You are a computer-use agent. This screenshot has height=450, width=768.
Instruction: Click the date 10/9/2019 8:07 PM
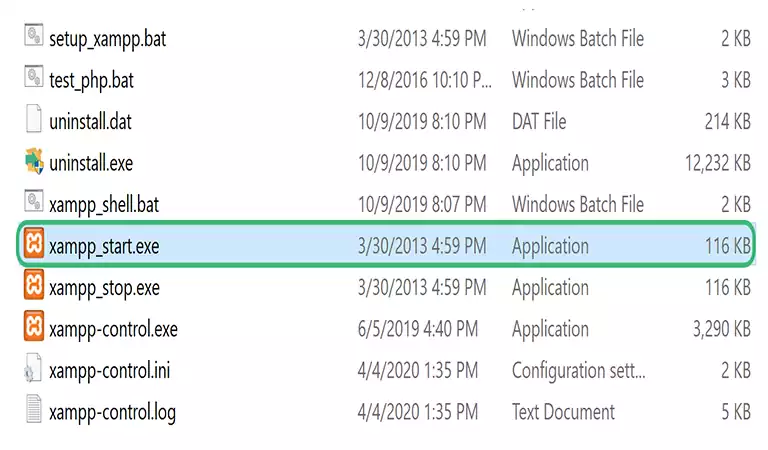coord(422,205)
